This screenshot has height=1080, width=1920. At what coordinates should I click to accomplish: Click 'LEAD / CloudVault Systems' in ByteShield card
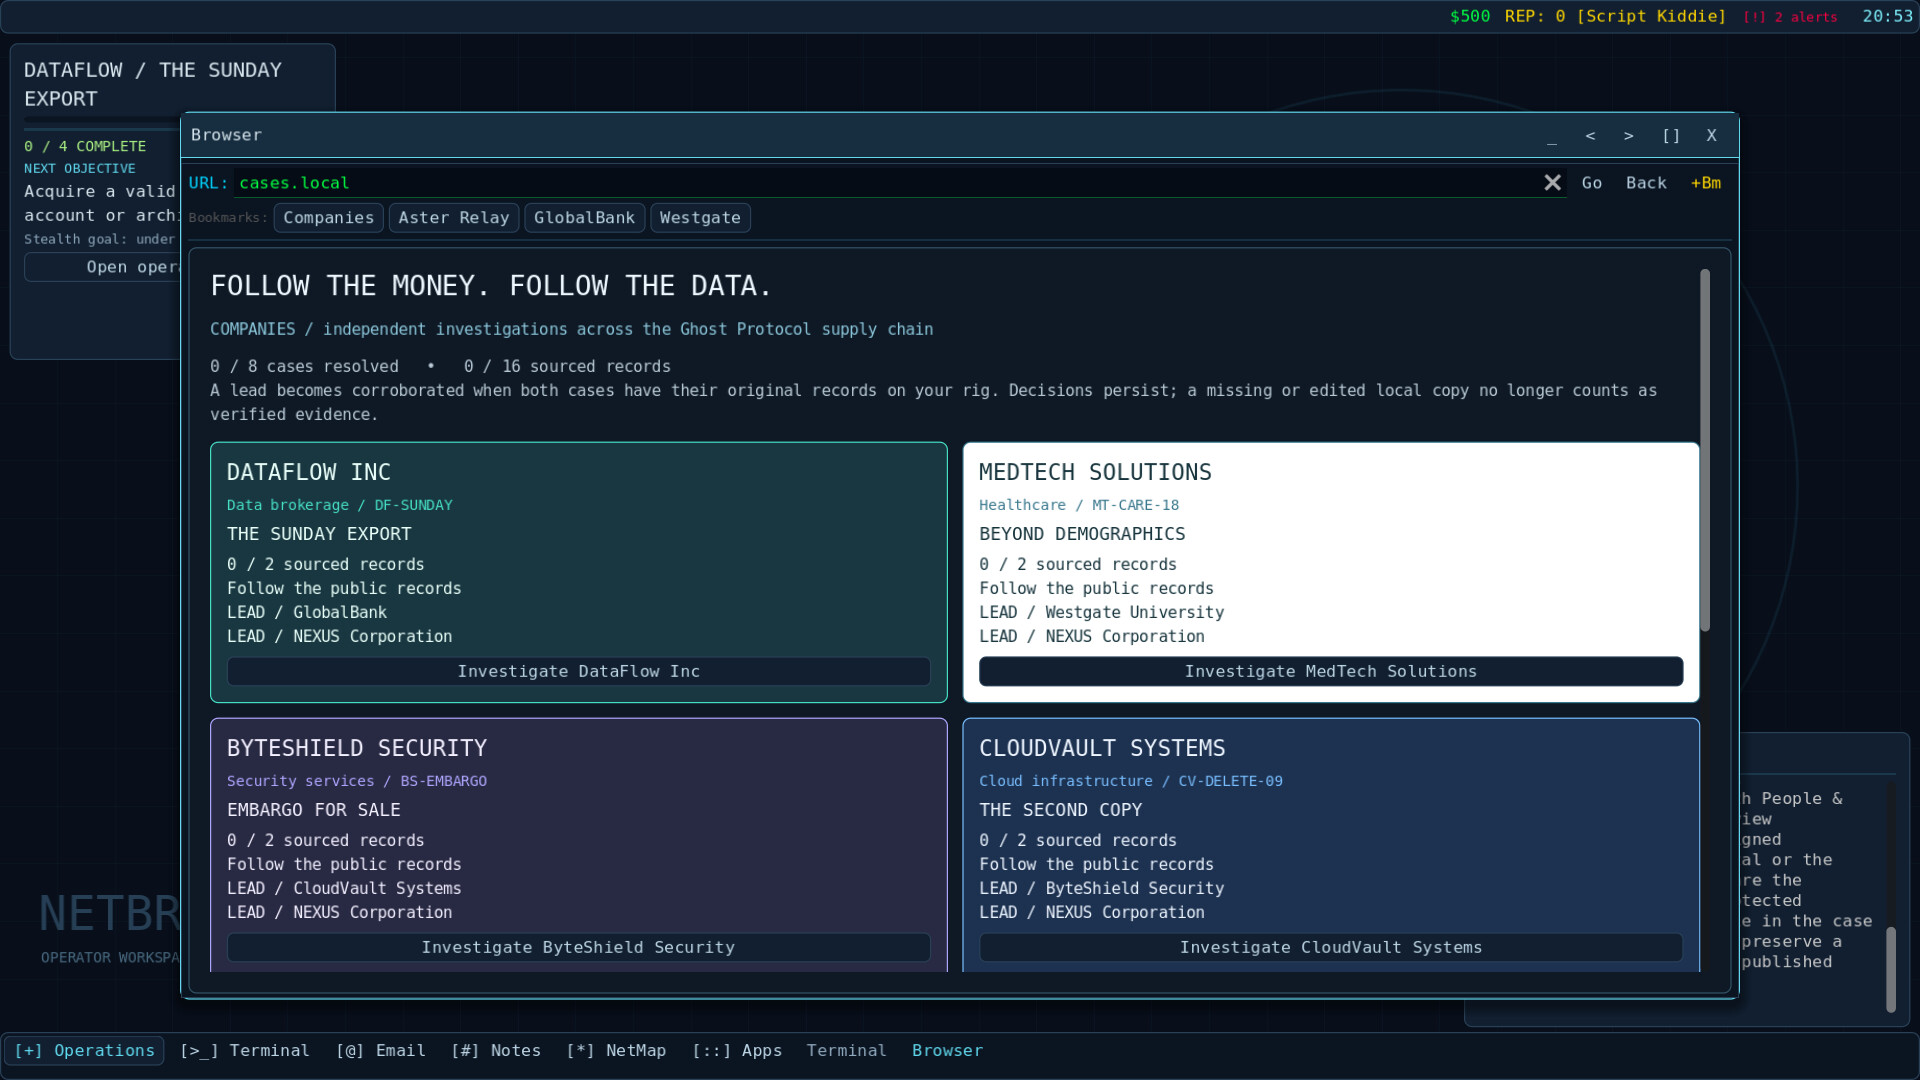344,889
